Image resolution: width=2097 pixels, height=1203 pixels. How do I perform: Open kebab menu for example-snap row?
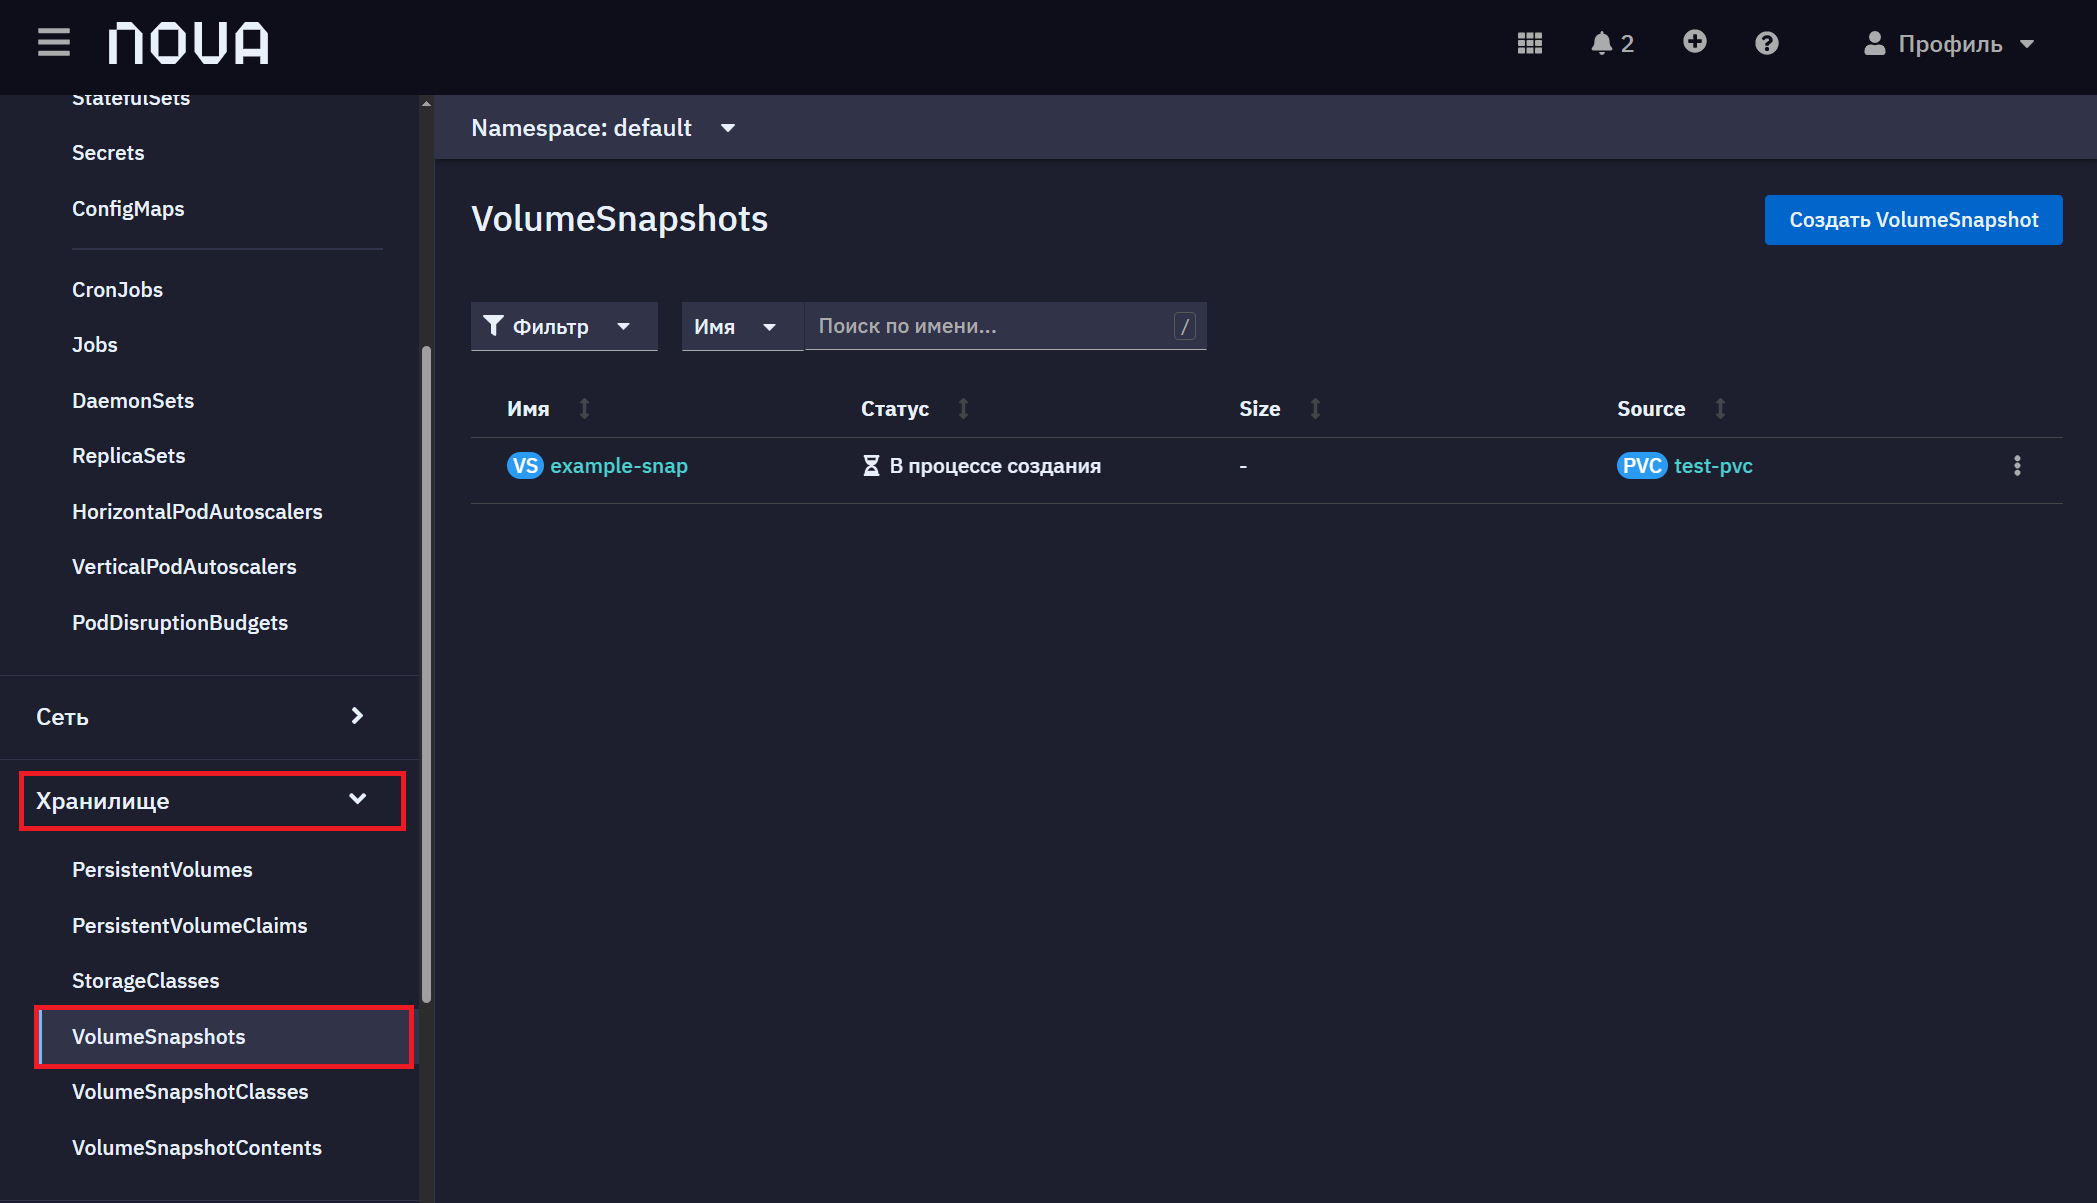coord(2017,466)
